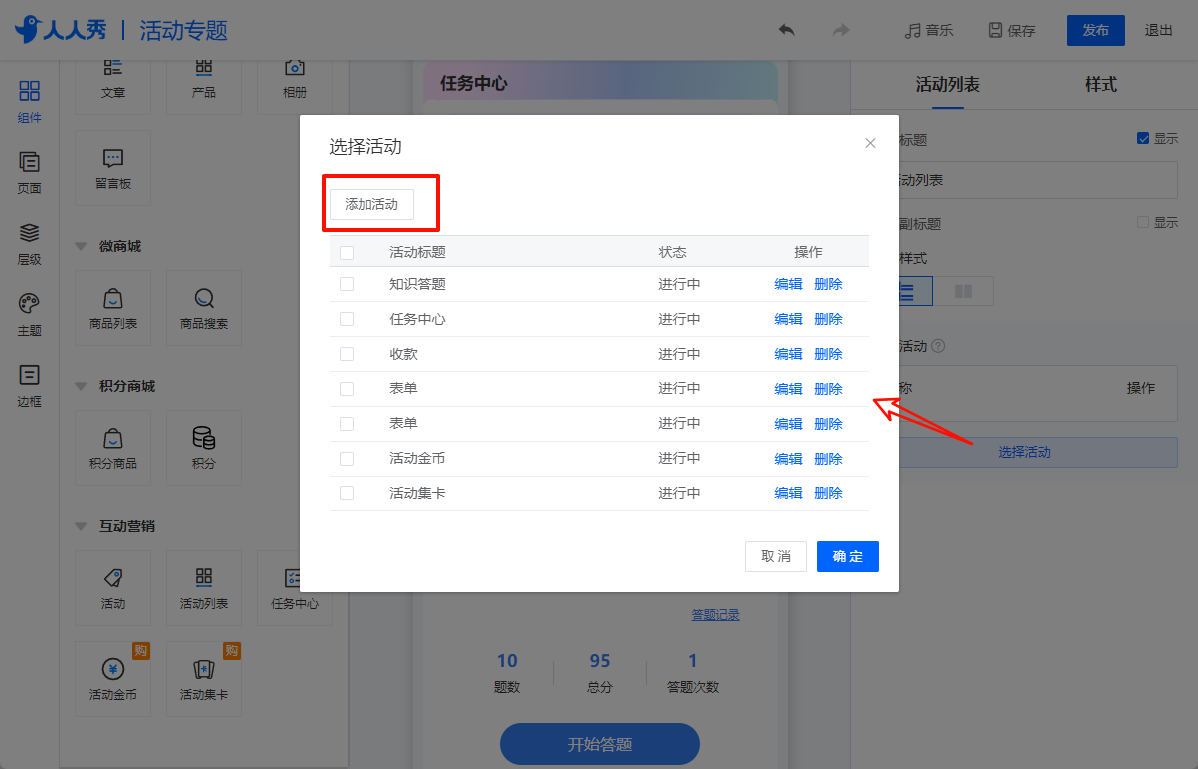Click the redo arrow icon
The height and width of the screenshot is (769, 1198).
tap(840, 30)
